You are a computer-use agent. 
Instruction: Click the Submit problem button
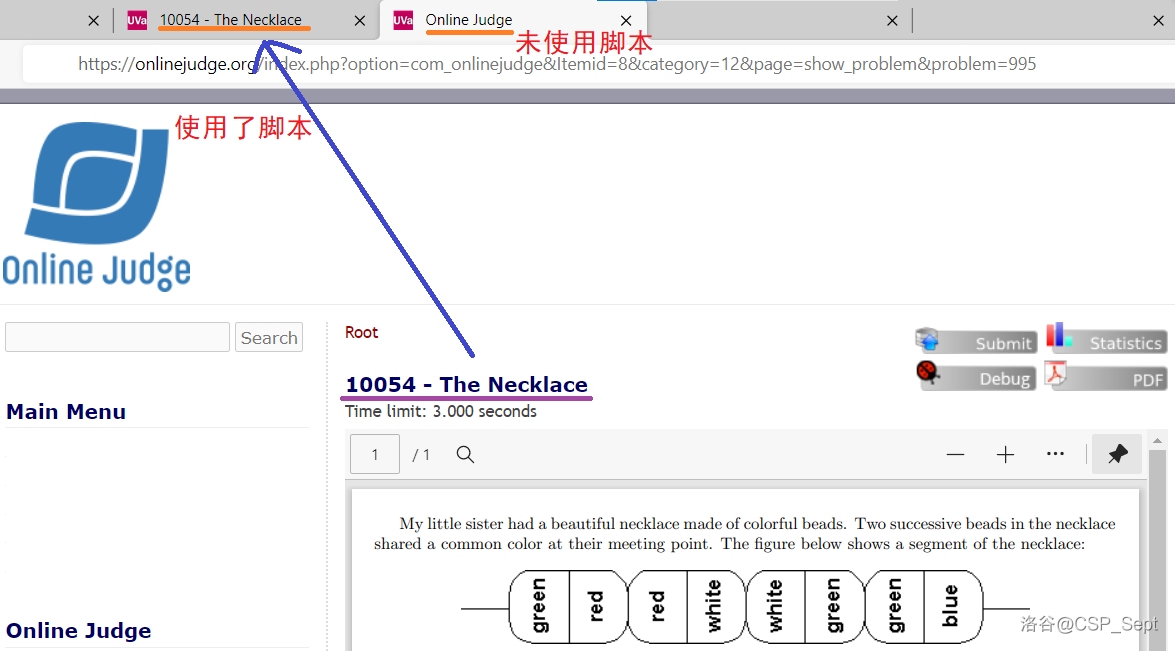pyautogui.click(x=976, y=342)
